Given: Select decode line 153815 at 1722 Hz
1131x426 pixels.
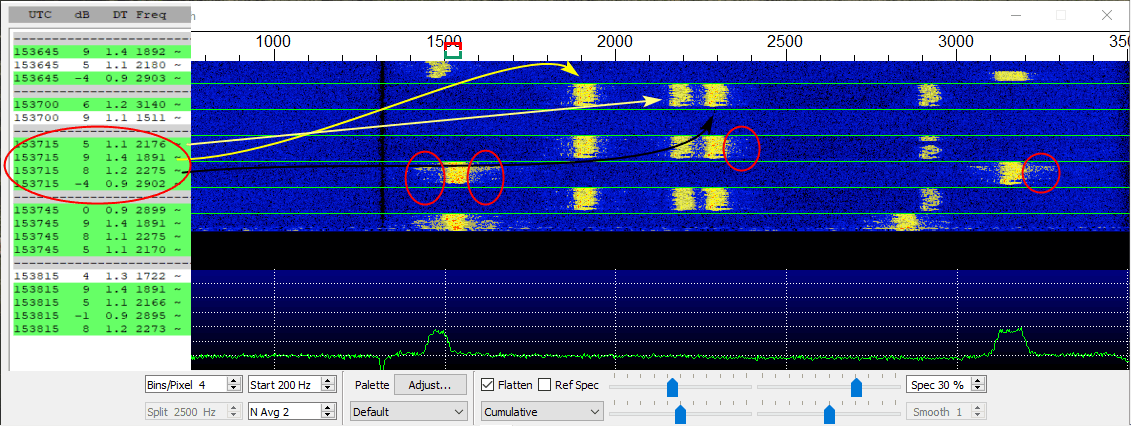Looking at the screenshot, I should click(100, 275).
